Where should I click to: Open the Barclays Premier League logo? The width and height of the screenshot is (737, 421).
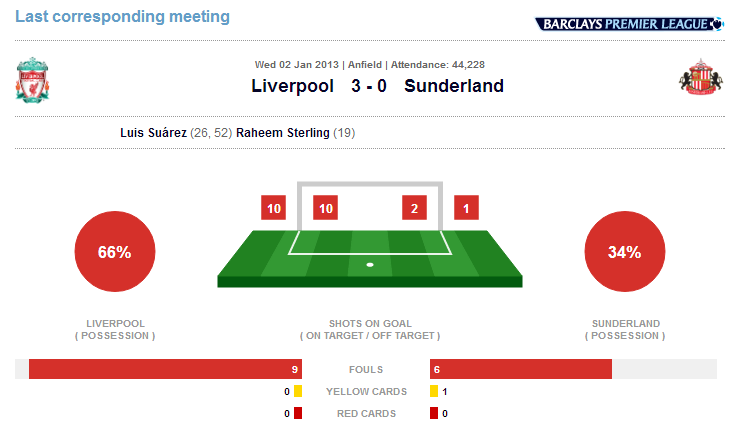tap(629, 24)
